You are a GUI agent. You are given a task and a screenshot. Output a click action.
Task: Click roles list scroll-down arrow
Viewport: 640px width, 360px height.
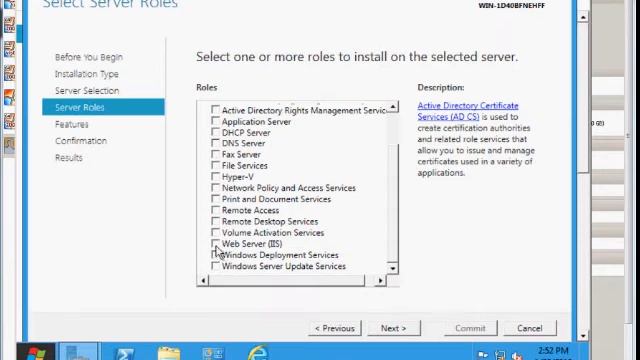(393, 269)
